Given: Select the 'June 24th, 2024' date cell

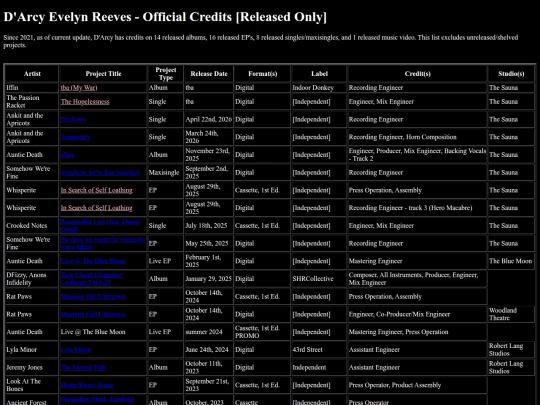Looking at the screenshot, I should tap(209, 350).
